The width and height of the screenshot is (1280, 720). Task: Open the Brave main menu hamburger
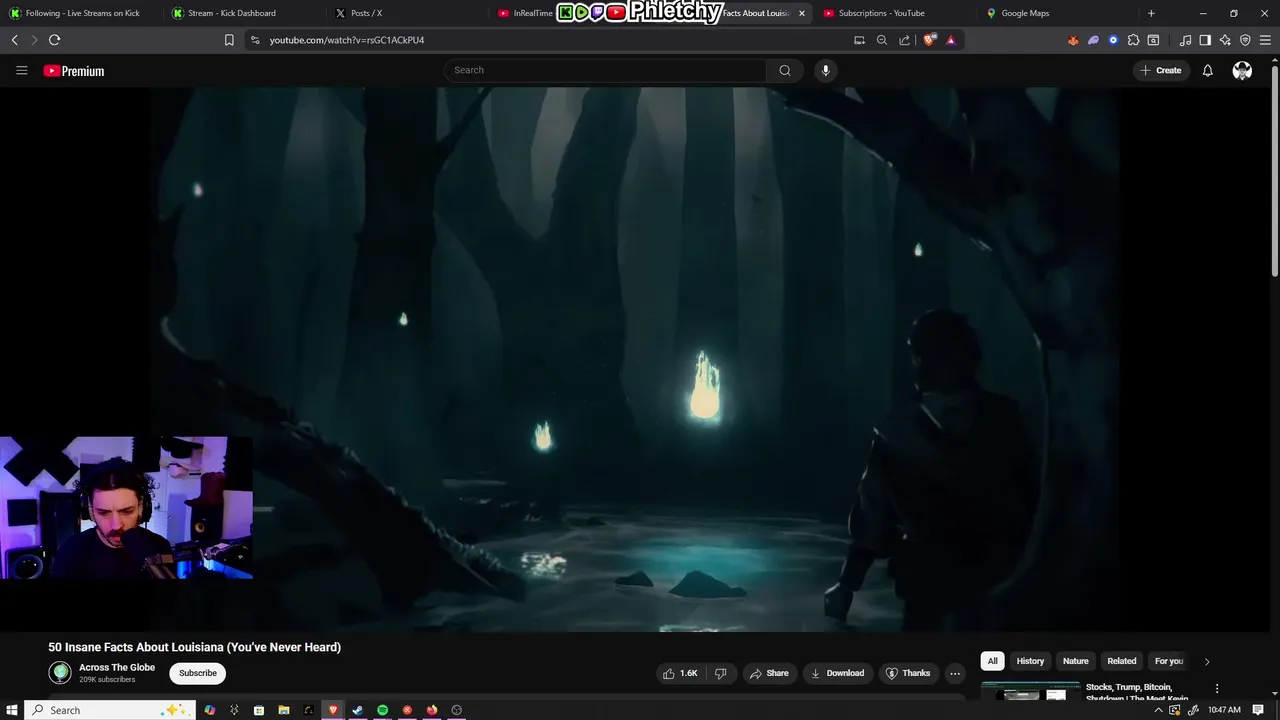pos(1265,40)
